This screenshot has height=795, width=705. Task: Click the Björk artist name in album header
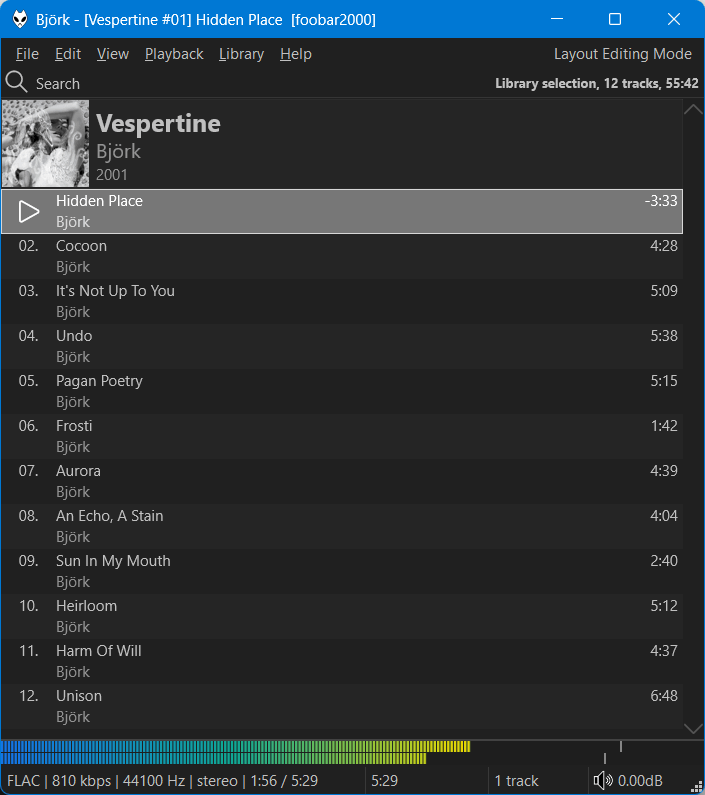click(x=118, y=152)
